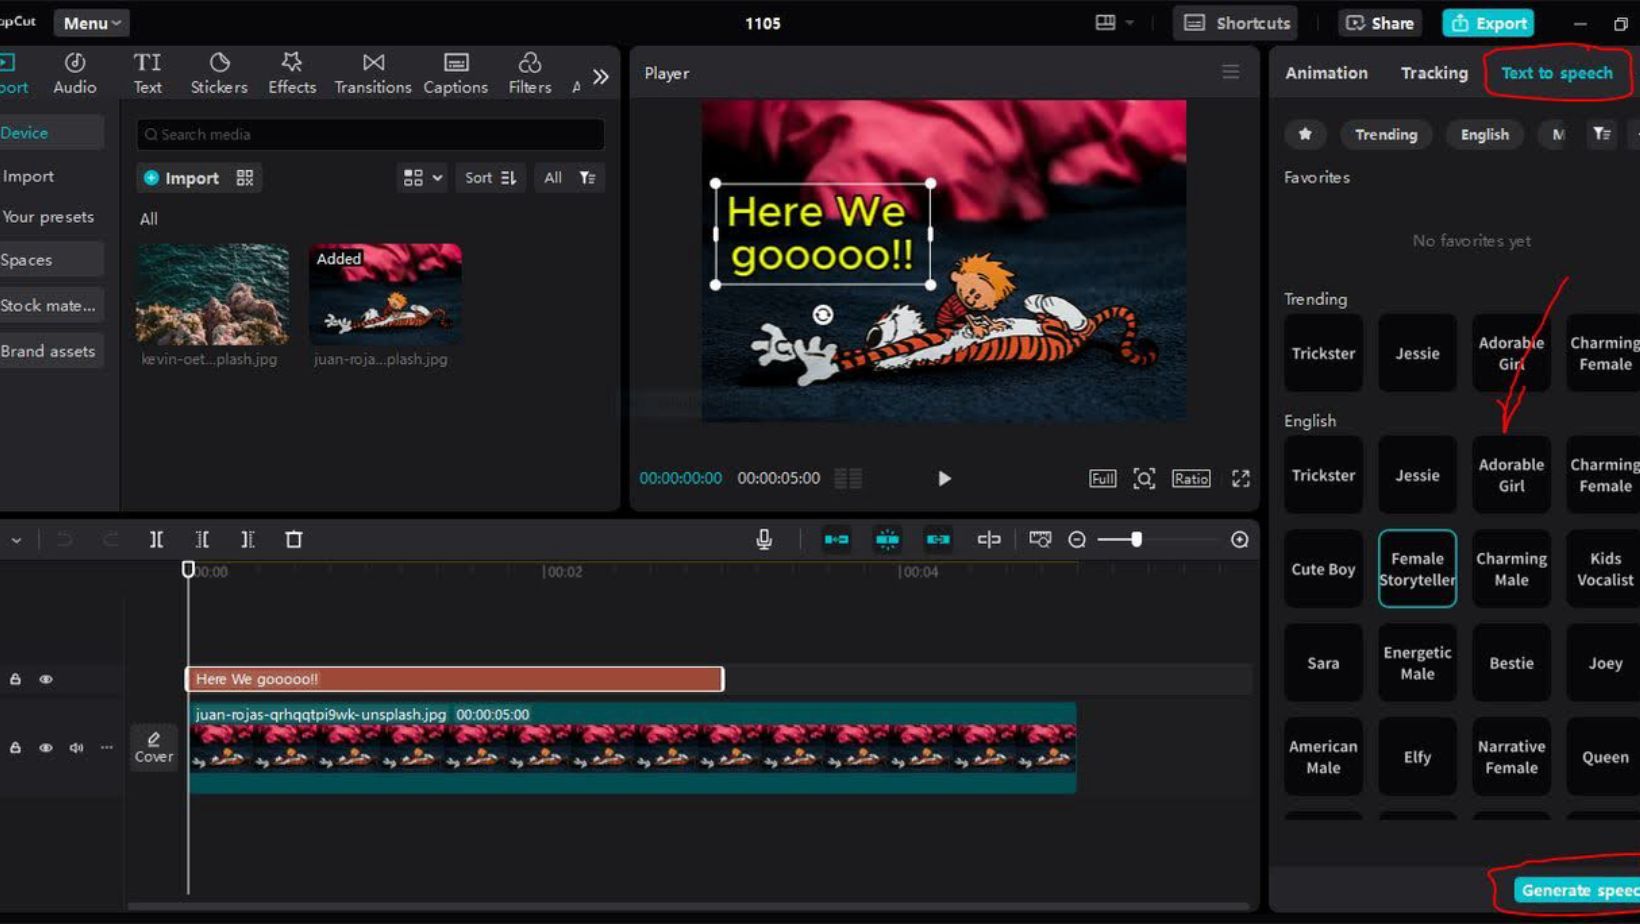This screenshot has height=924, width=1640.
Task: Start voiceover recording microphone
Action: pyautogui.click(x=764, y=539)
